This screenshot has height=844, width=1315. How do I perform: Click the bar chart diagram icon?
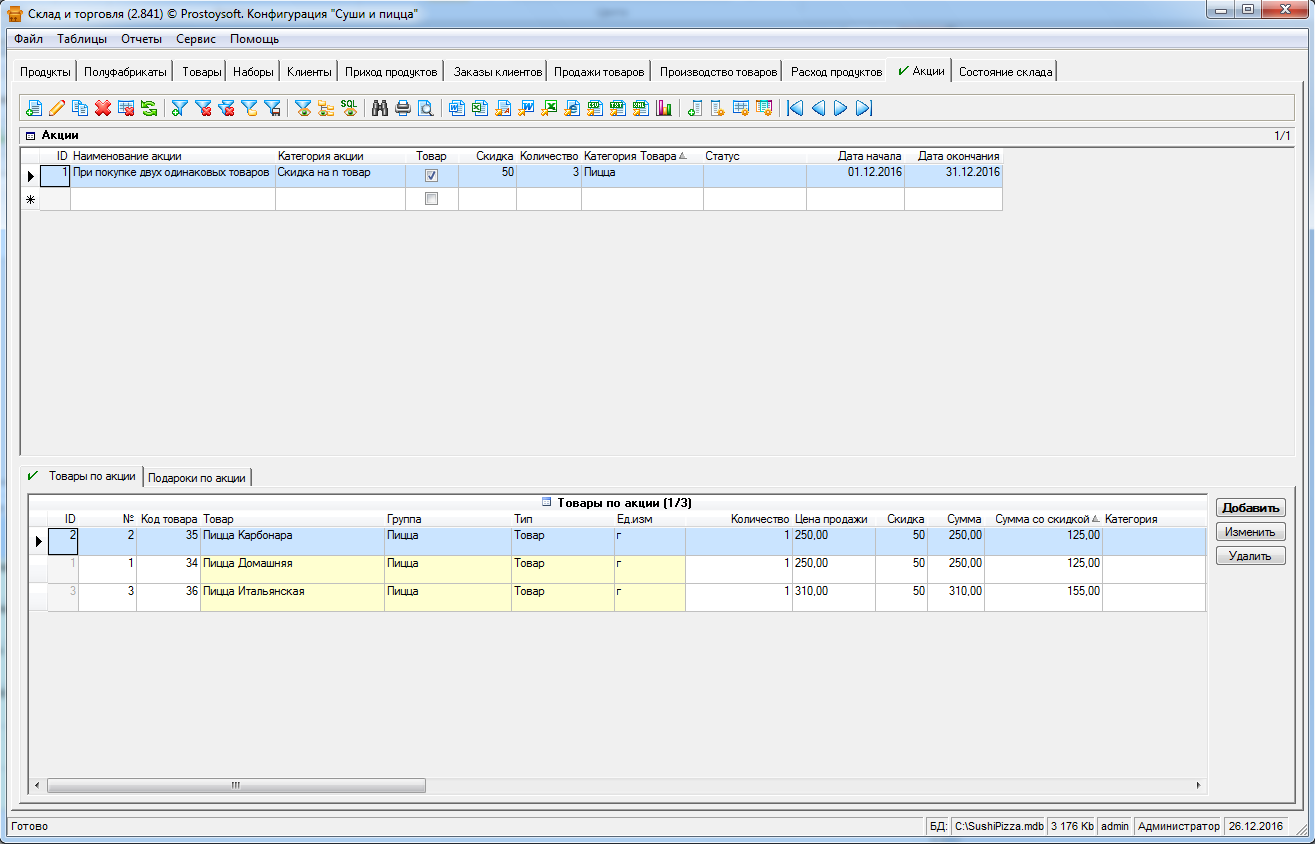664,108
